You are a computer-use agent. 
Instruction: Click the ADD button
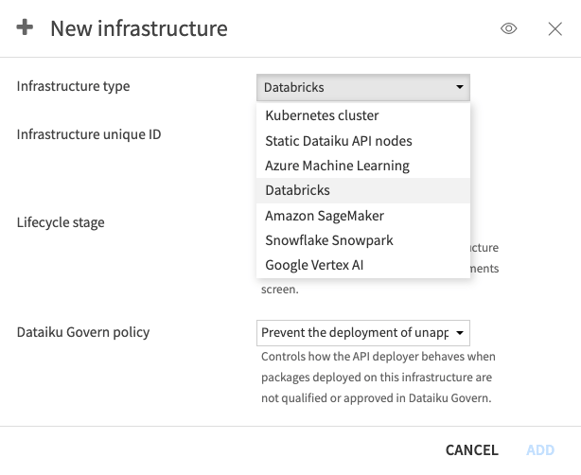pyautogui.click(x=540, y=450)
